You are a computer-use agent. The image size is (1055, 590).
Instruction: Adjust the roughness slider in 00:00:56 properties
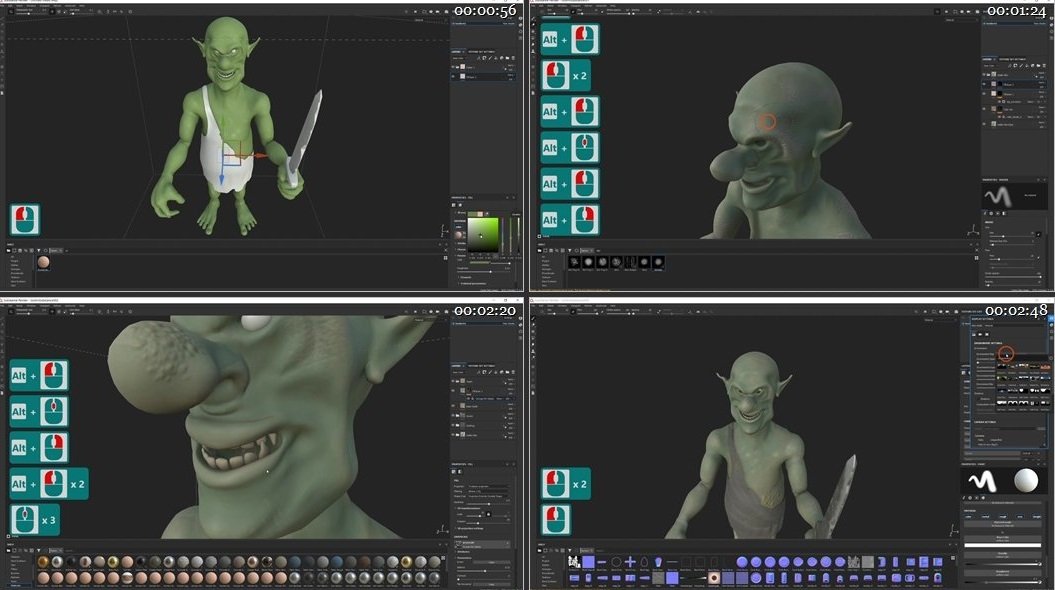(483, 272)
